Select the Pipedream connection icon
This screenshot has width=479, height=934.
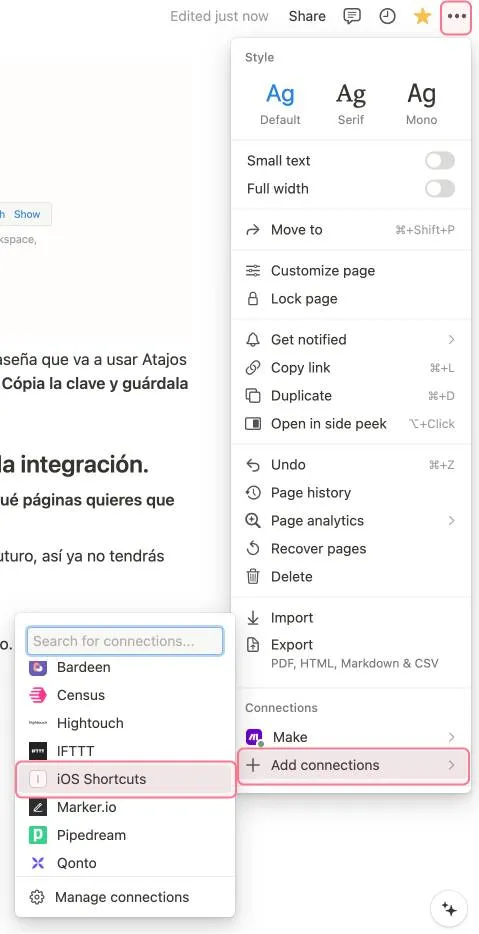[x=38, y=835]
